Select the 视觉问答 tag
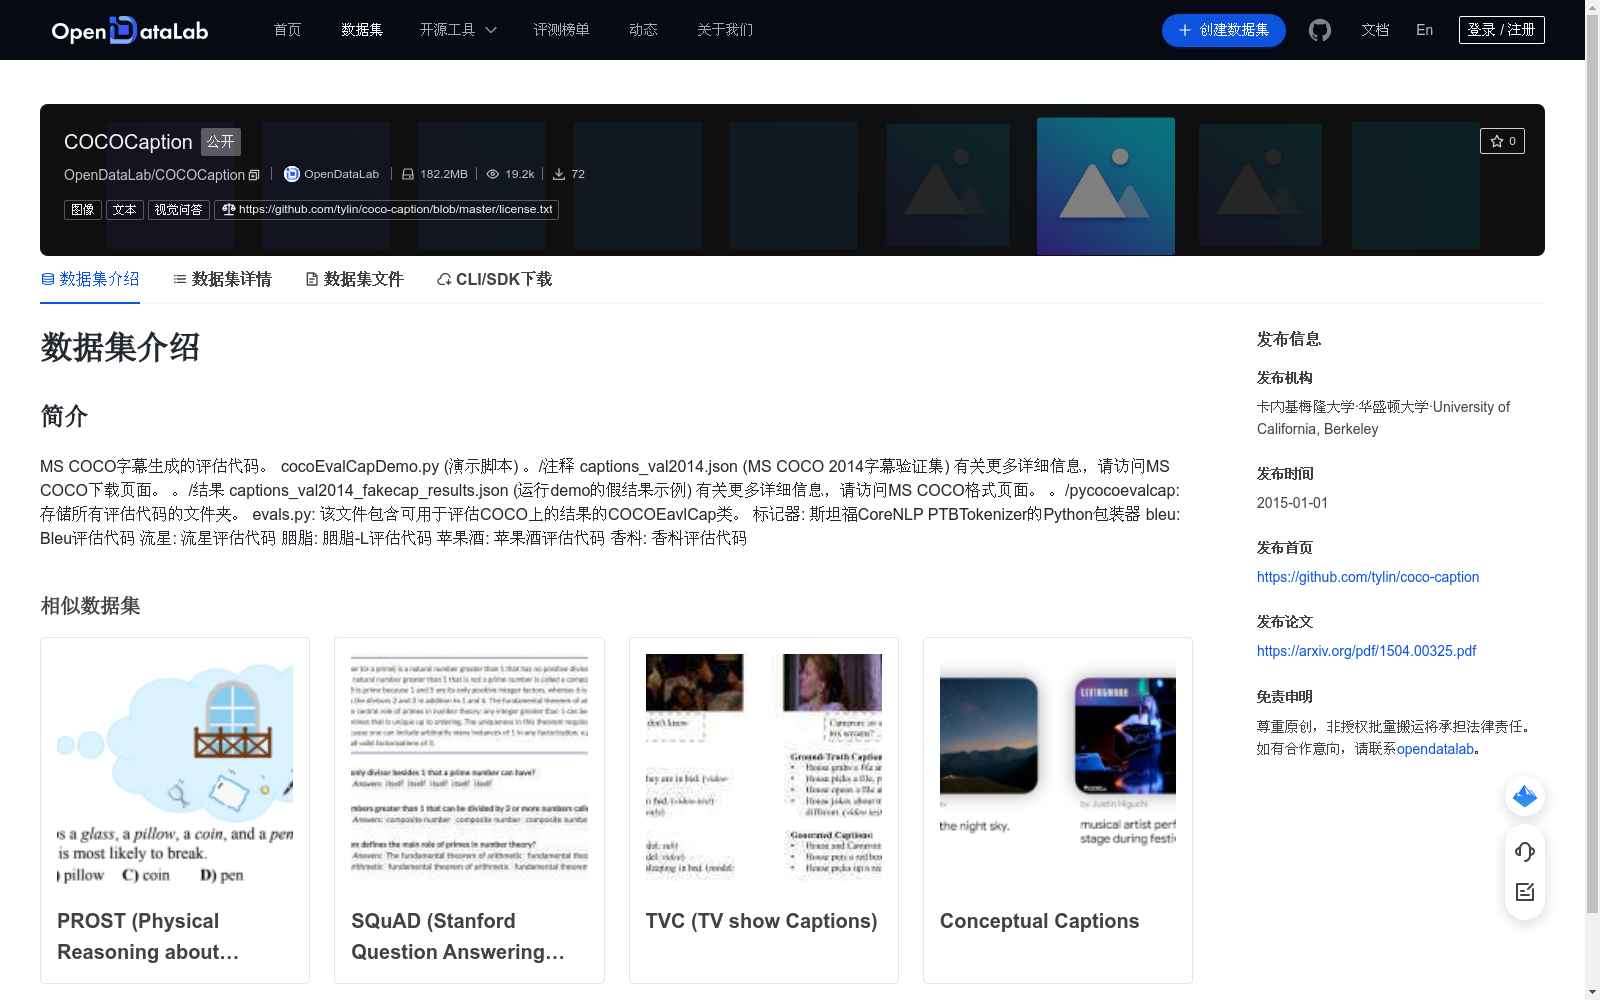The image size is (1600, 1000). [x=179, y=210]
